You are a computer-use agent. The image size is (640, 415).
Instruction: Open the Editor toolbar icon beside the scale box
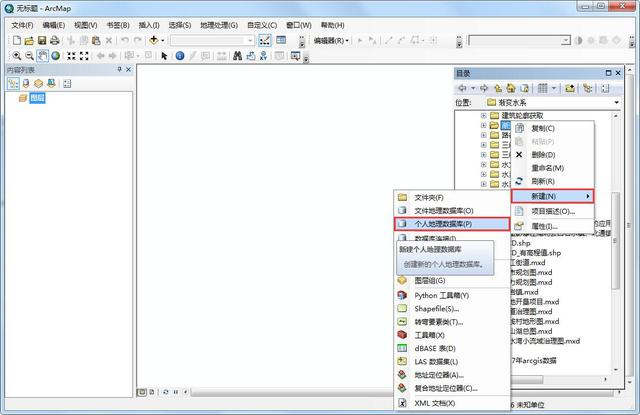click(264, 40)
